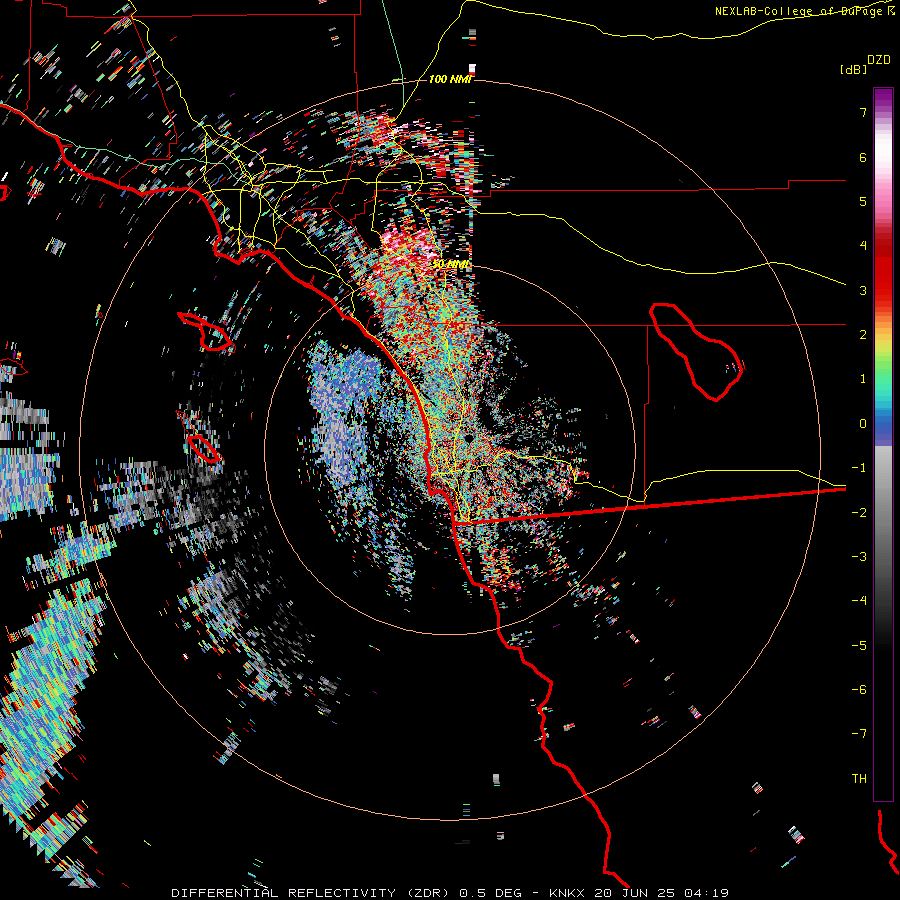Viewport: 900px width, 900px height.
Task: Click the 1 value on the color scale
Action: point(863,379)
